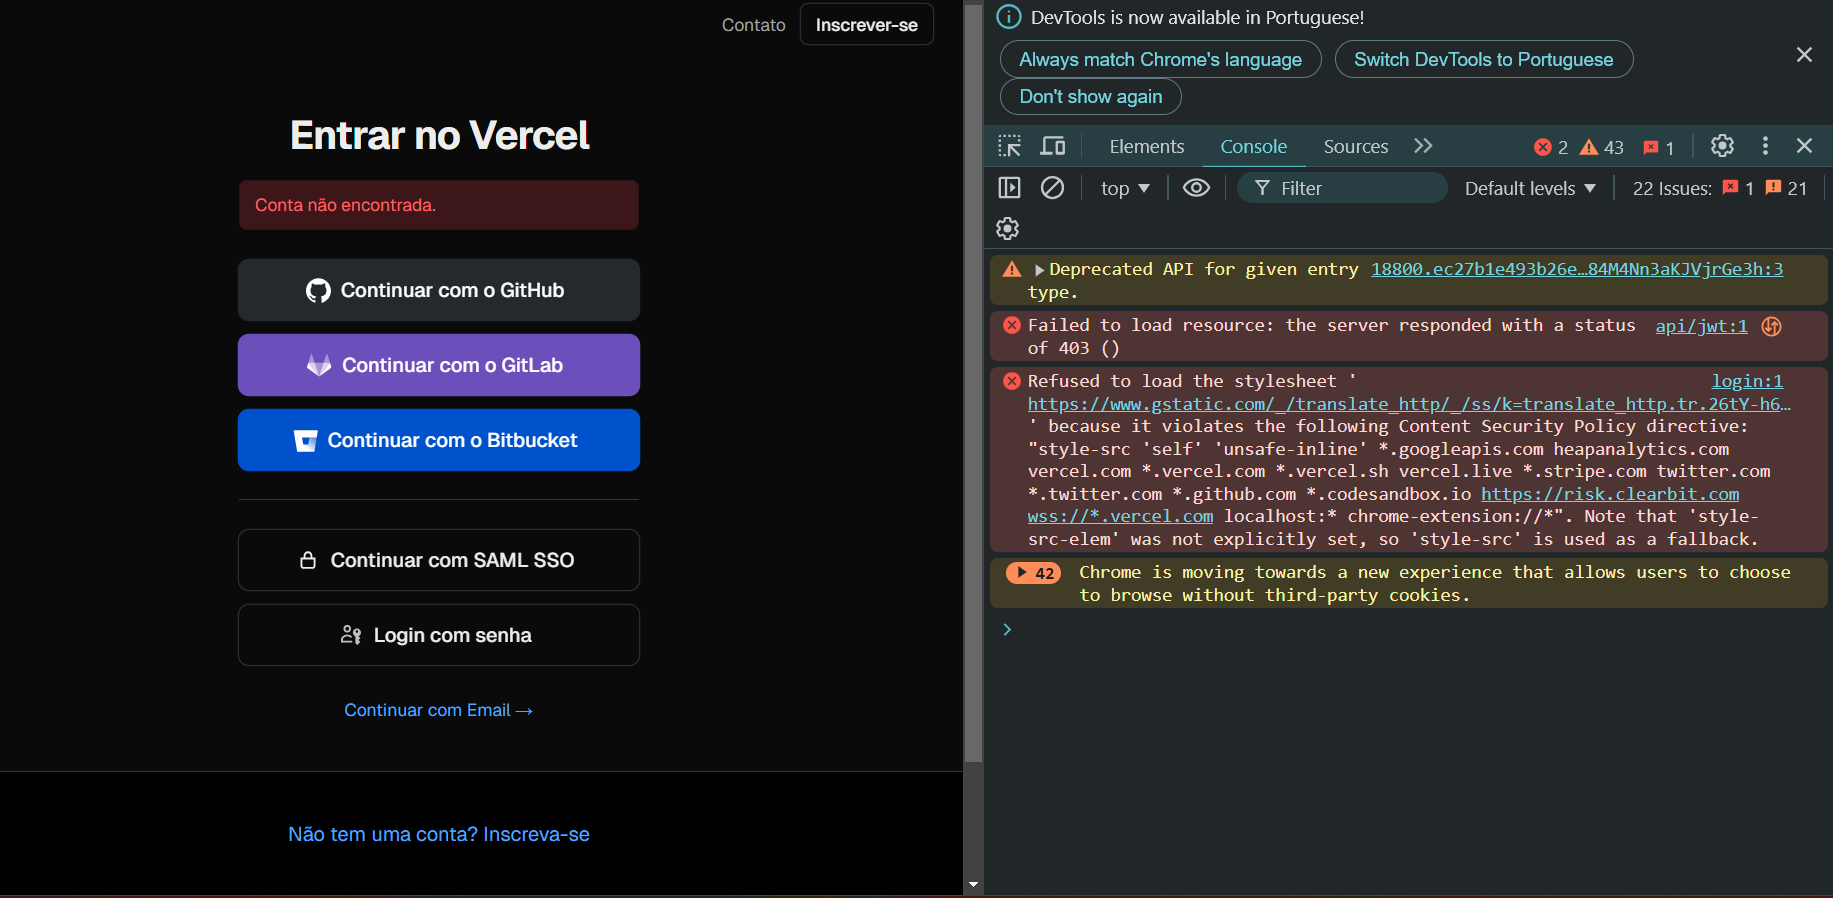1833x898 pixels.
Task: Click the error icon on stylesheet refusal message
Action: pyautogui.click(x=1012, y=381)
